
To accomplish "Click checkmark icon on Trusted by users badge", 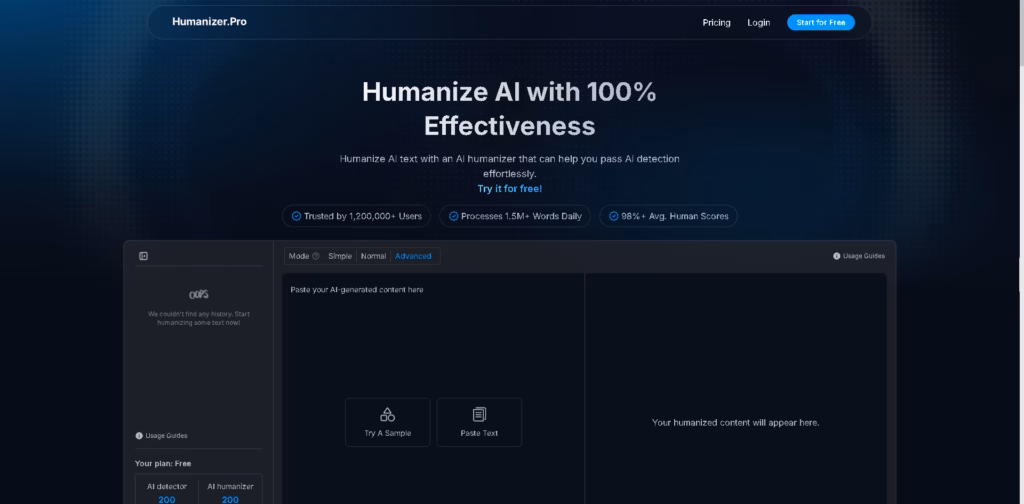I will pos(296,216).
